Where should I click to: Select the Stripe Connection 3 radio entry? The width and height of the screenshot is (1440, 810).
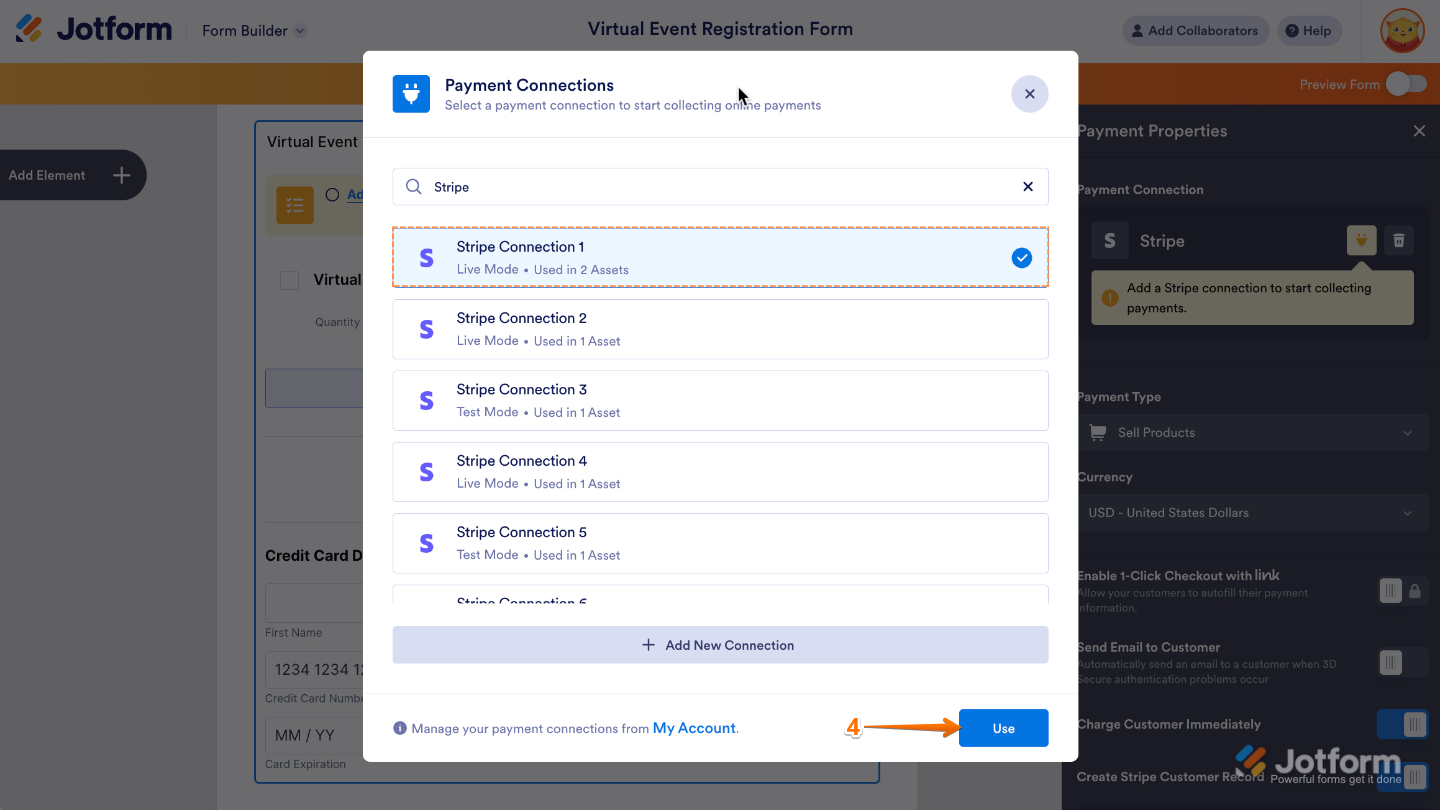[x=720, y=400]
